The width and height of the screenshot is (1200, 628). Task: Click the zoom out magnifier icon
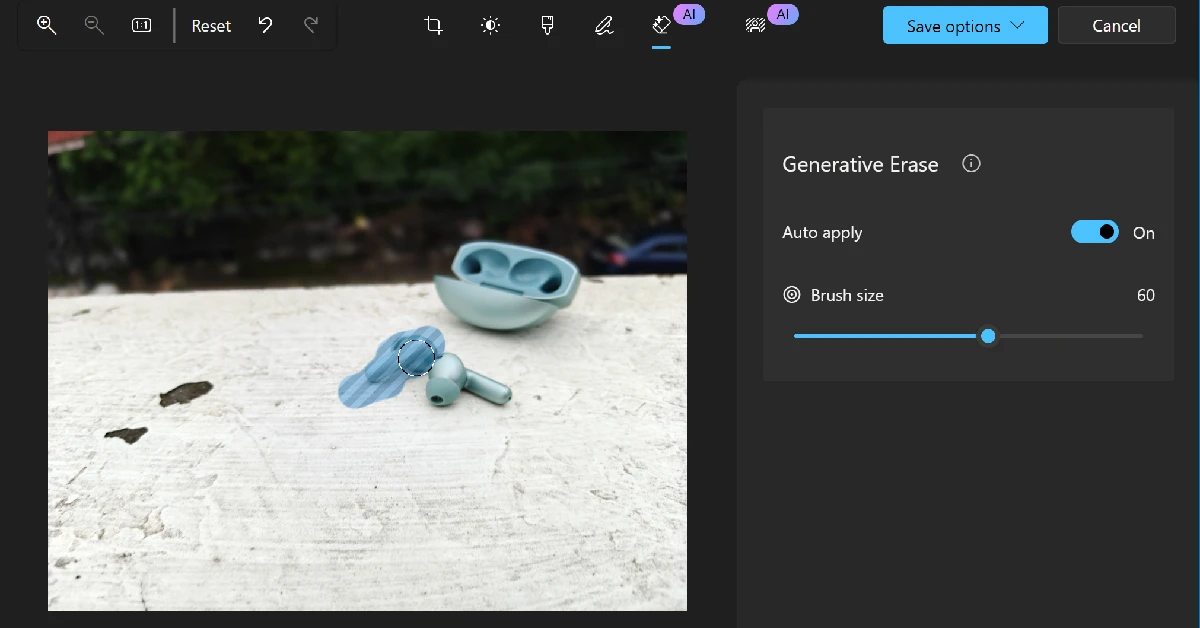pyautogui.click(x=94, y=25)
